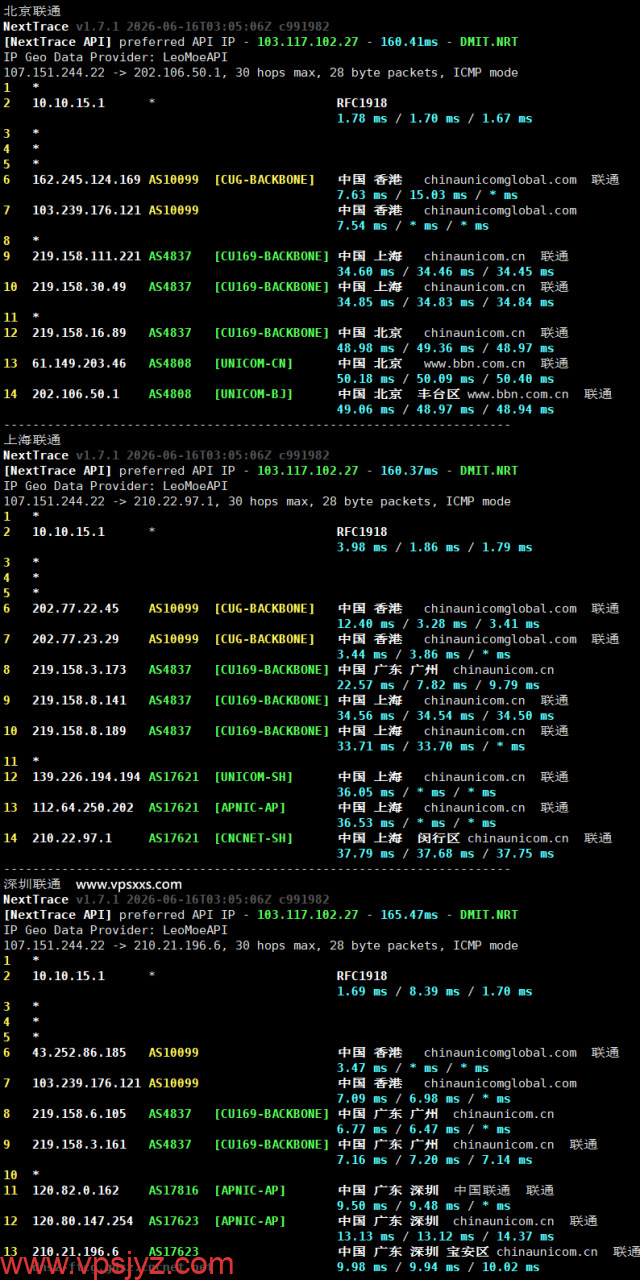This screenshot has width=640, height=1280.
Task: Click hop IP 219.158.8.189
Action: pyautogui.click(x=79, y=731)
